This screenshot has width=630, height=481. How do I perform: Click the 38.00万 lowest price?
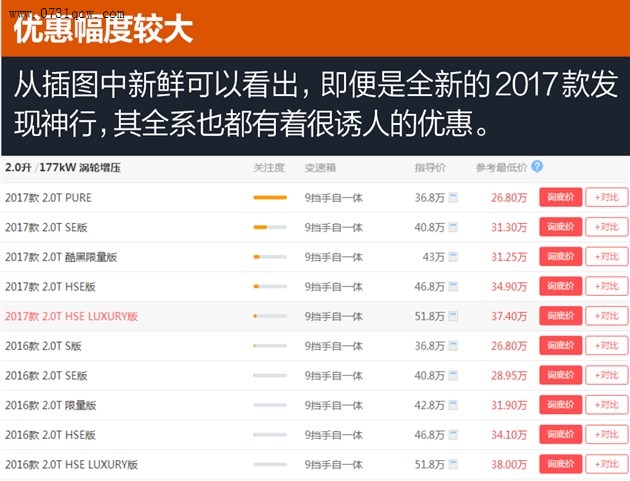pyautogui.click(x=509, y=465)
